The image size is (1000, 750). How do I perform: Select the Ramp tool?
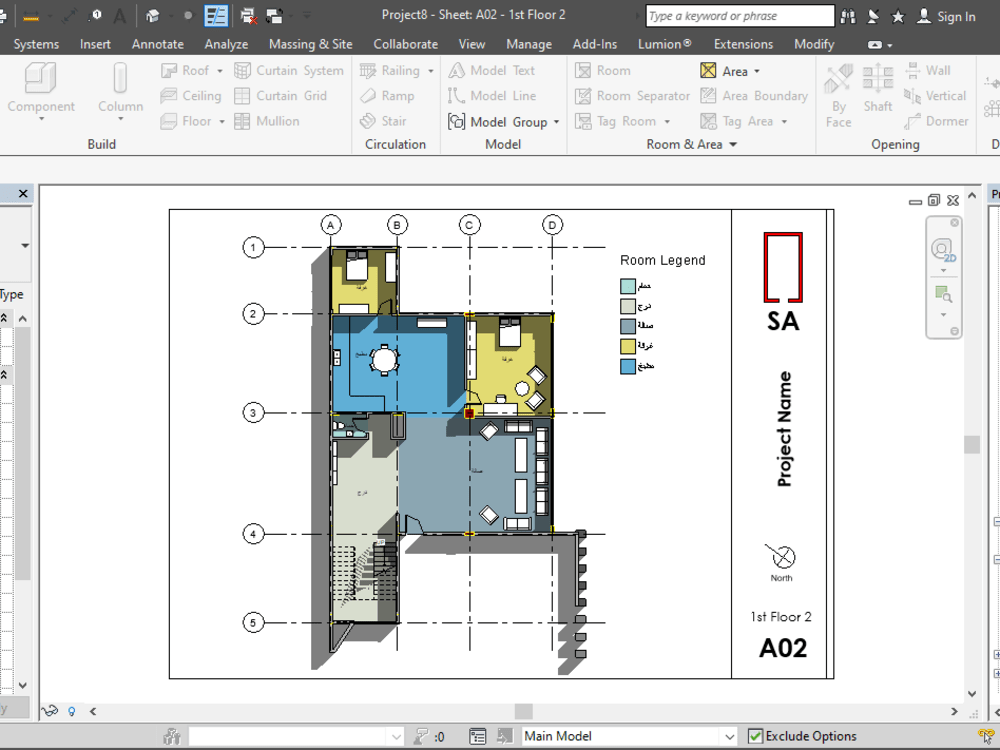387,96
